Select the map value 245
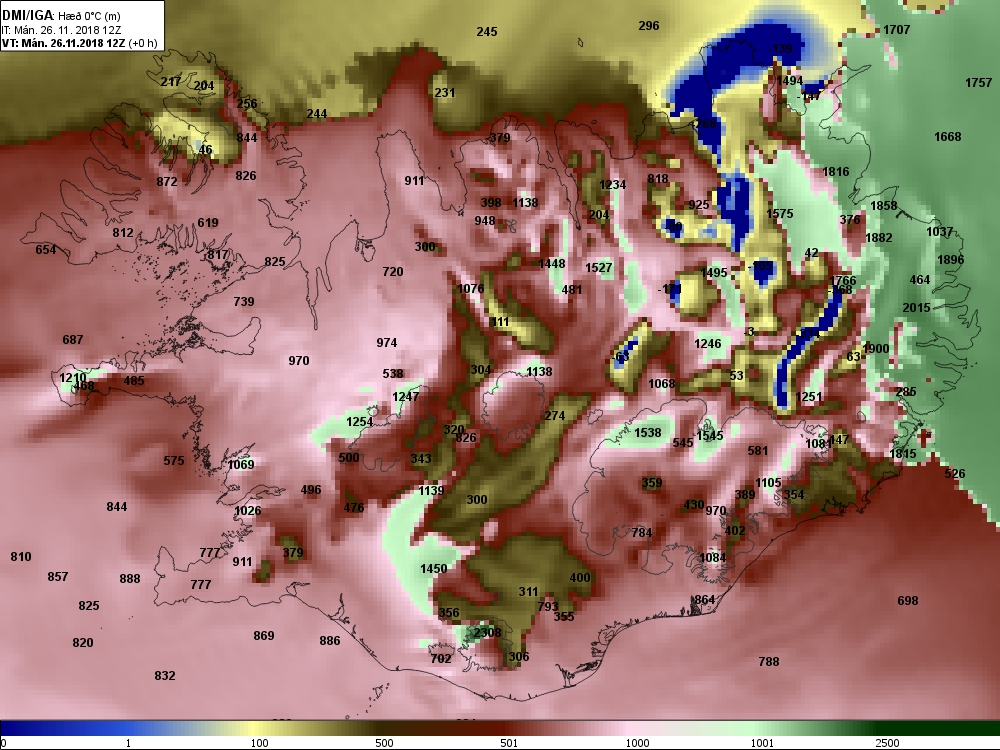1000x750 pixels. click(x=487, y=31)
